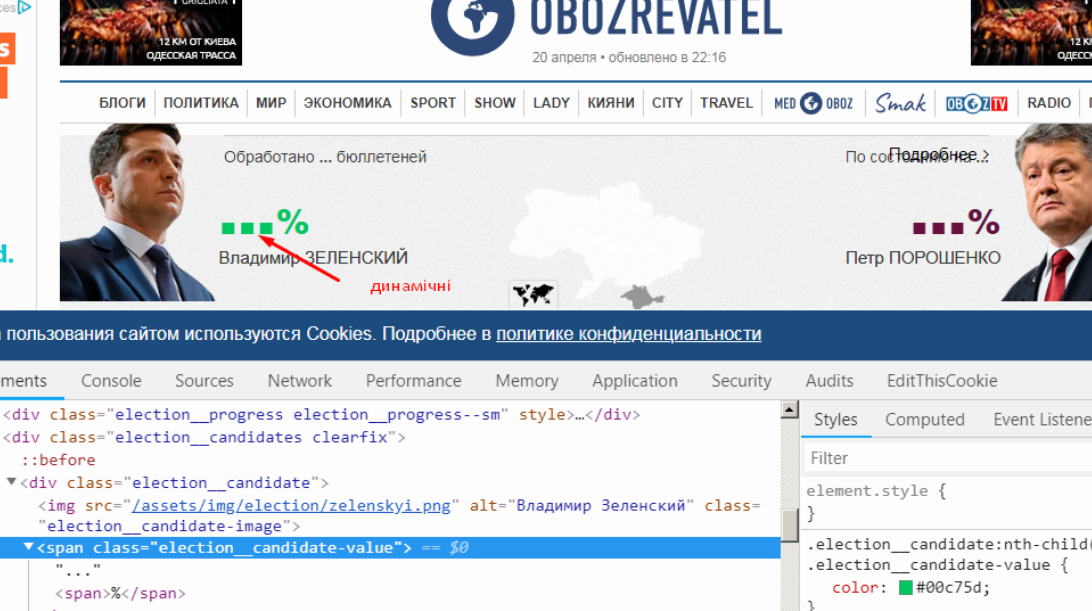Viewport: 1092px width, 611px height.
Task: Switch to the Security tab
Action: (741, 380)
